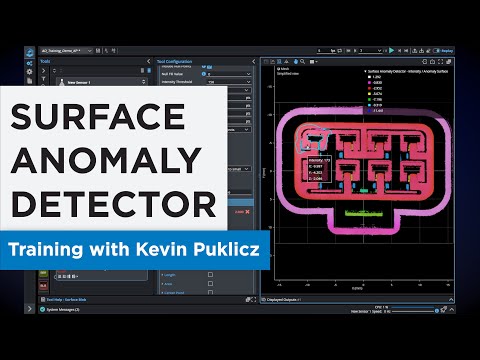Click the download replay data icon

[x=421, y=51]
